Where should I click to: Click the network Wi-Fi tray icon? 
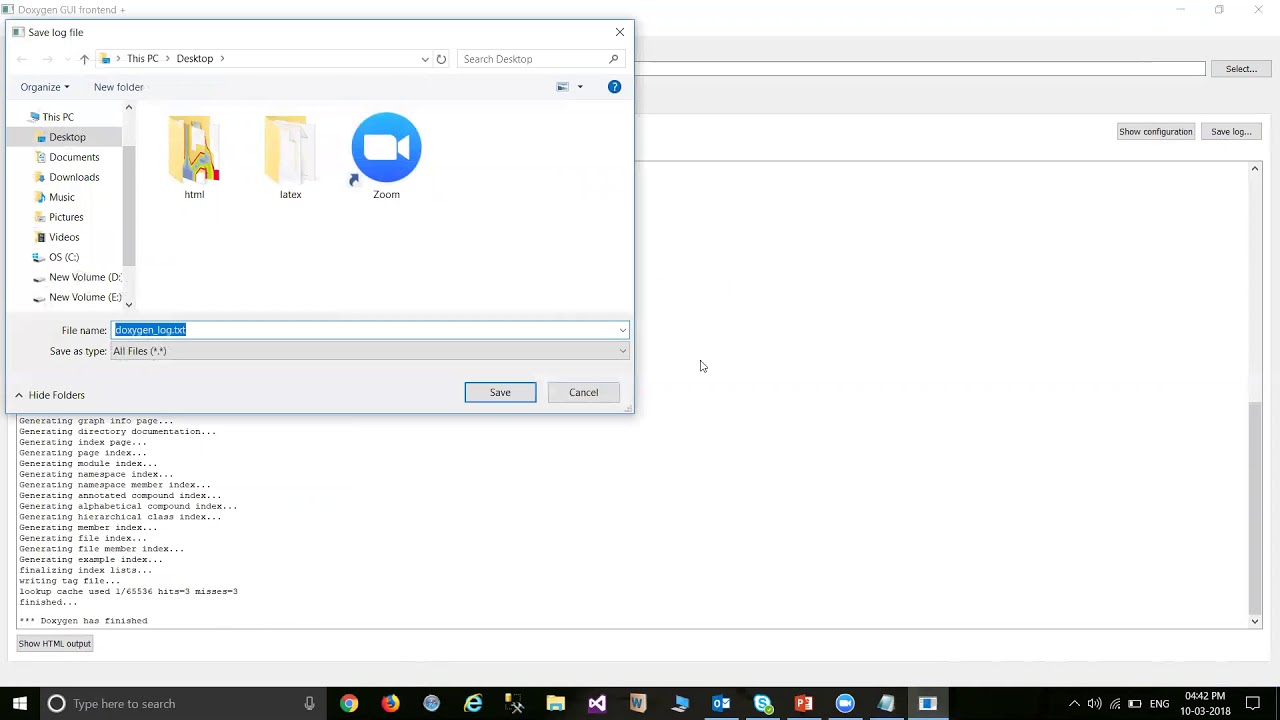[x=1115, y=704]
